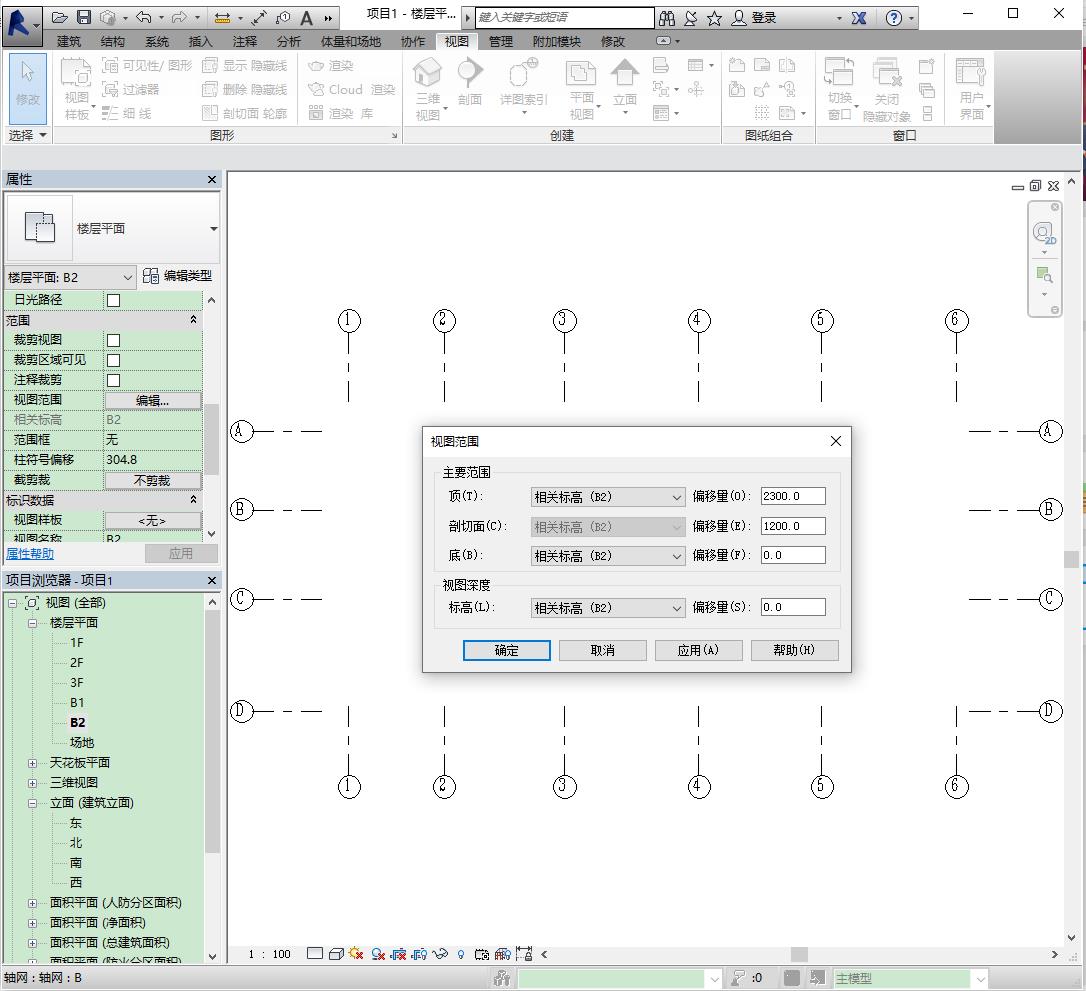Expand the 面积平面 (净面积) node

click(33, 922)
